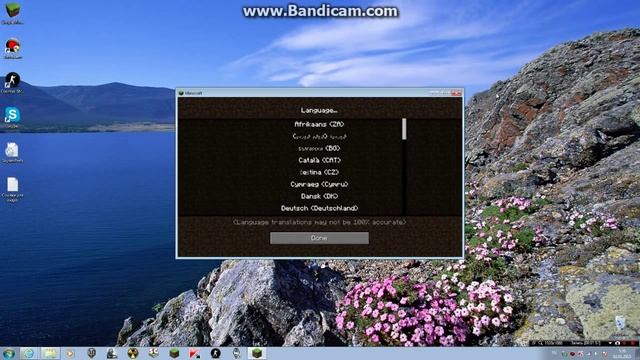The width and height of the screenshot is (640, 360).
Task: Switch to the highlighted running Minecraft taskbar button
Action: 257,353
